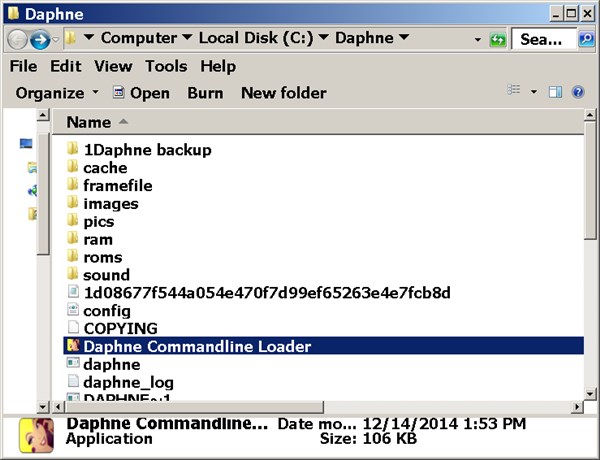
Task: Open the Help question mark icon
Action: click(x=577, y=92)
